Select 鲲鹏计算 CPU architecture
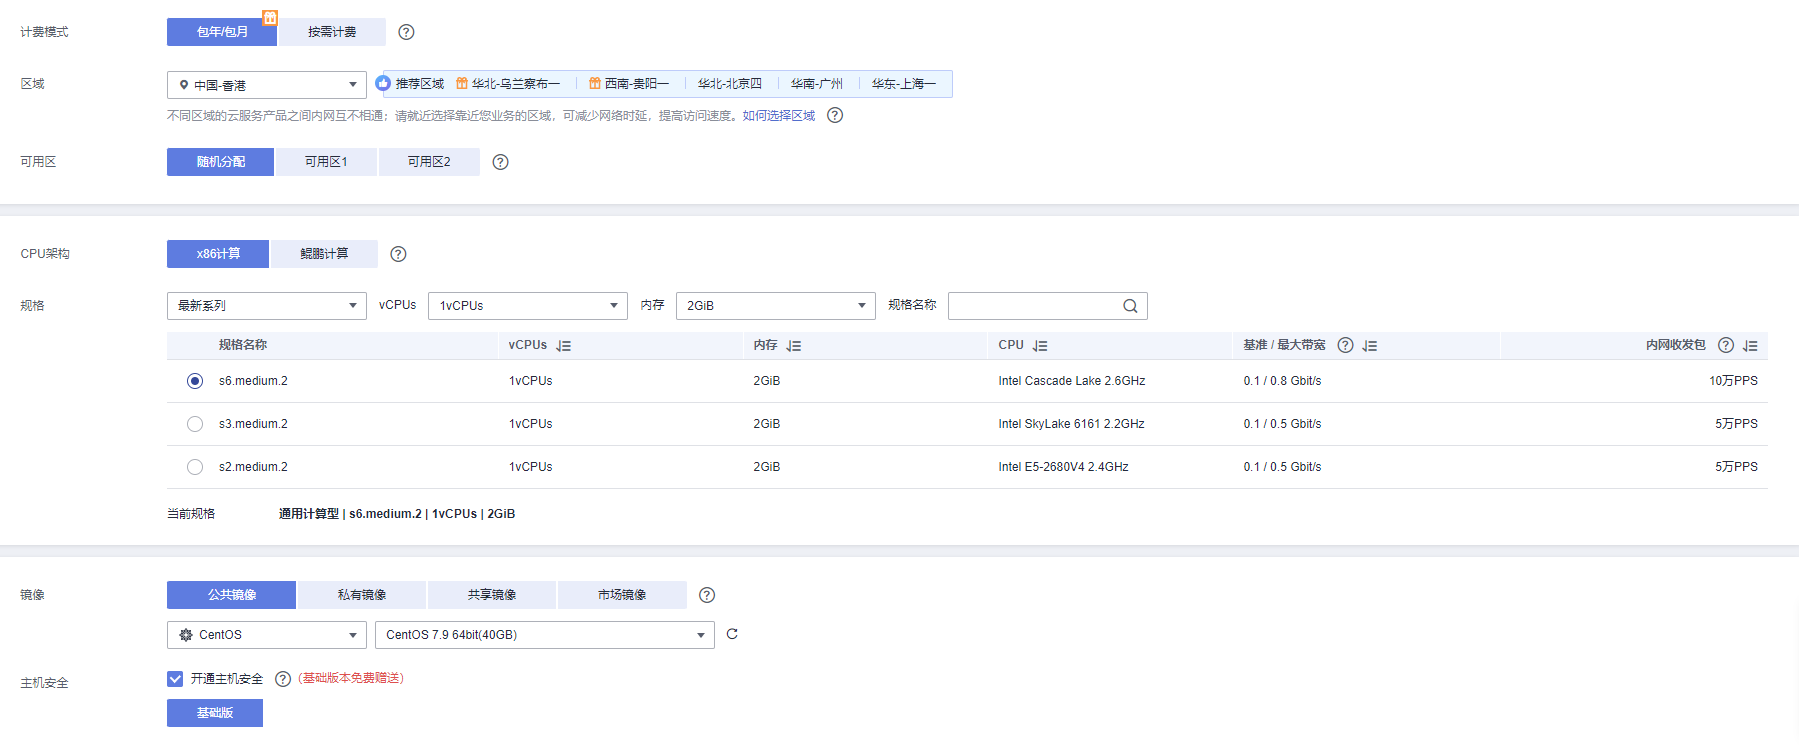The image size is (1799, 753). [324, 254]
